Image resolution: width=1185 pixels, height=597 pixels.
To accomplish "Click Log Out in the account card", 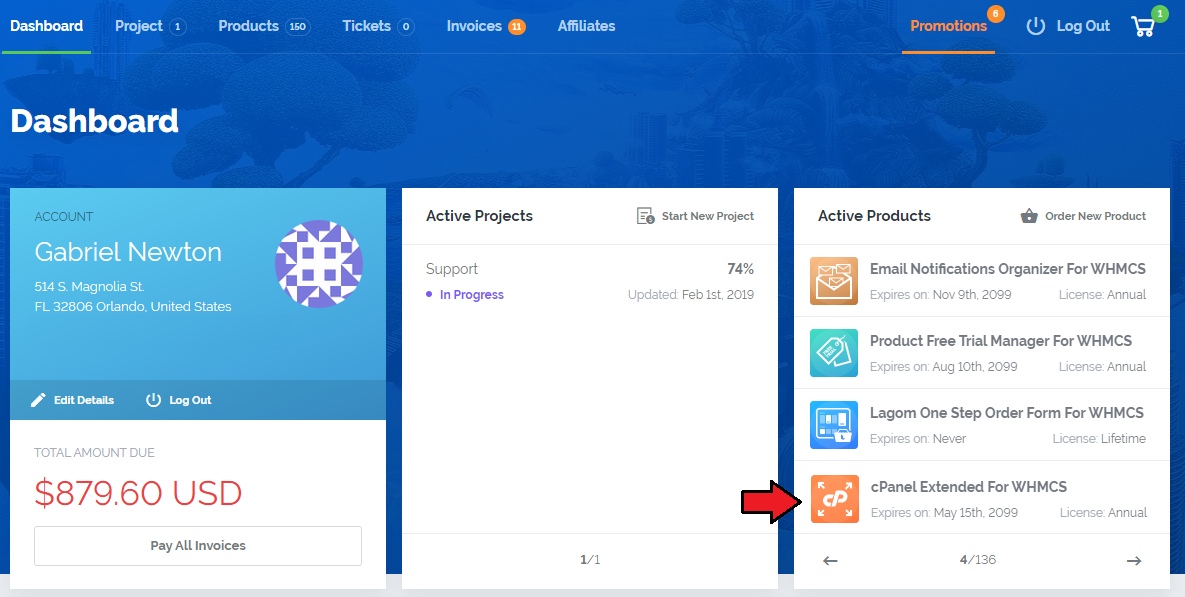I will click(190, 400).
